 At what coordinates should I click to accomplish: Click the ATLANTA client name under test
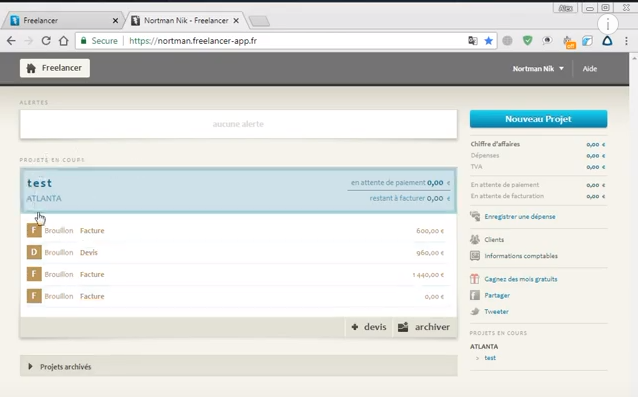point(44,198)
